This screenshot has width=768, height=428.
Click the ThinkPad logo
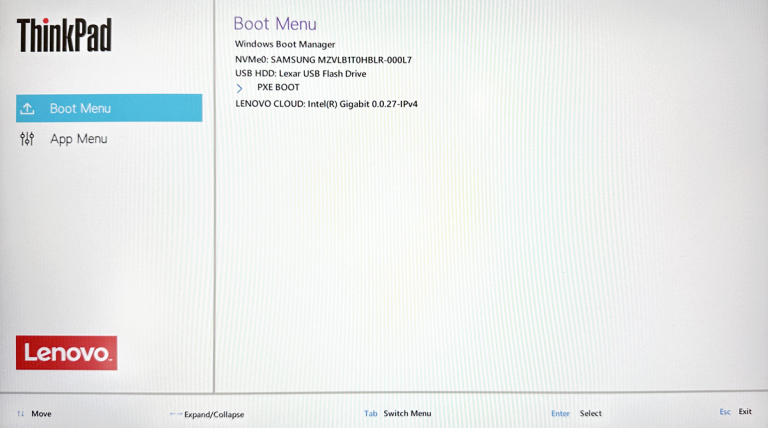64,35
